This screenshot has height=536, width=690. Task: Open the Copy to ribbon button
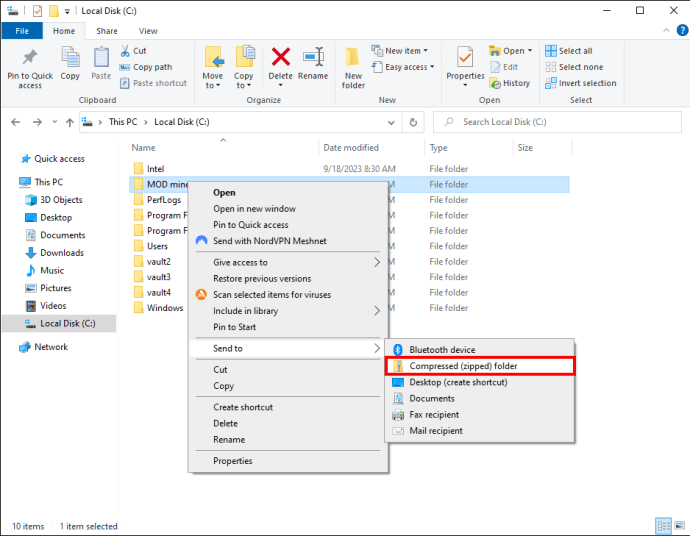243,68
